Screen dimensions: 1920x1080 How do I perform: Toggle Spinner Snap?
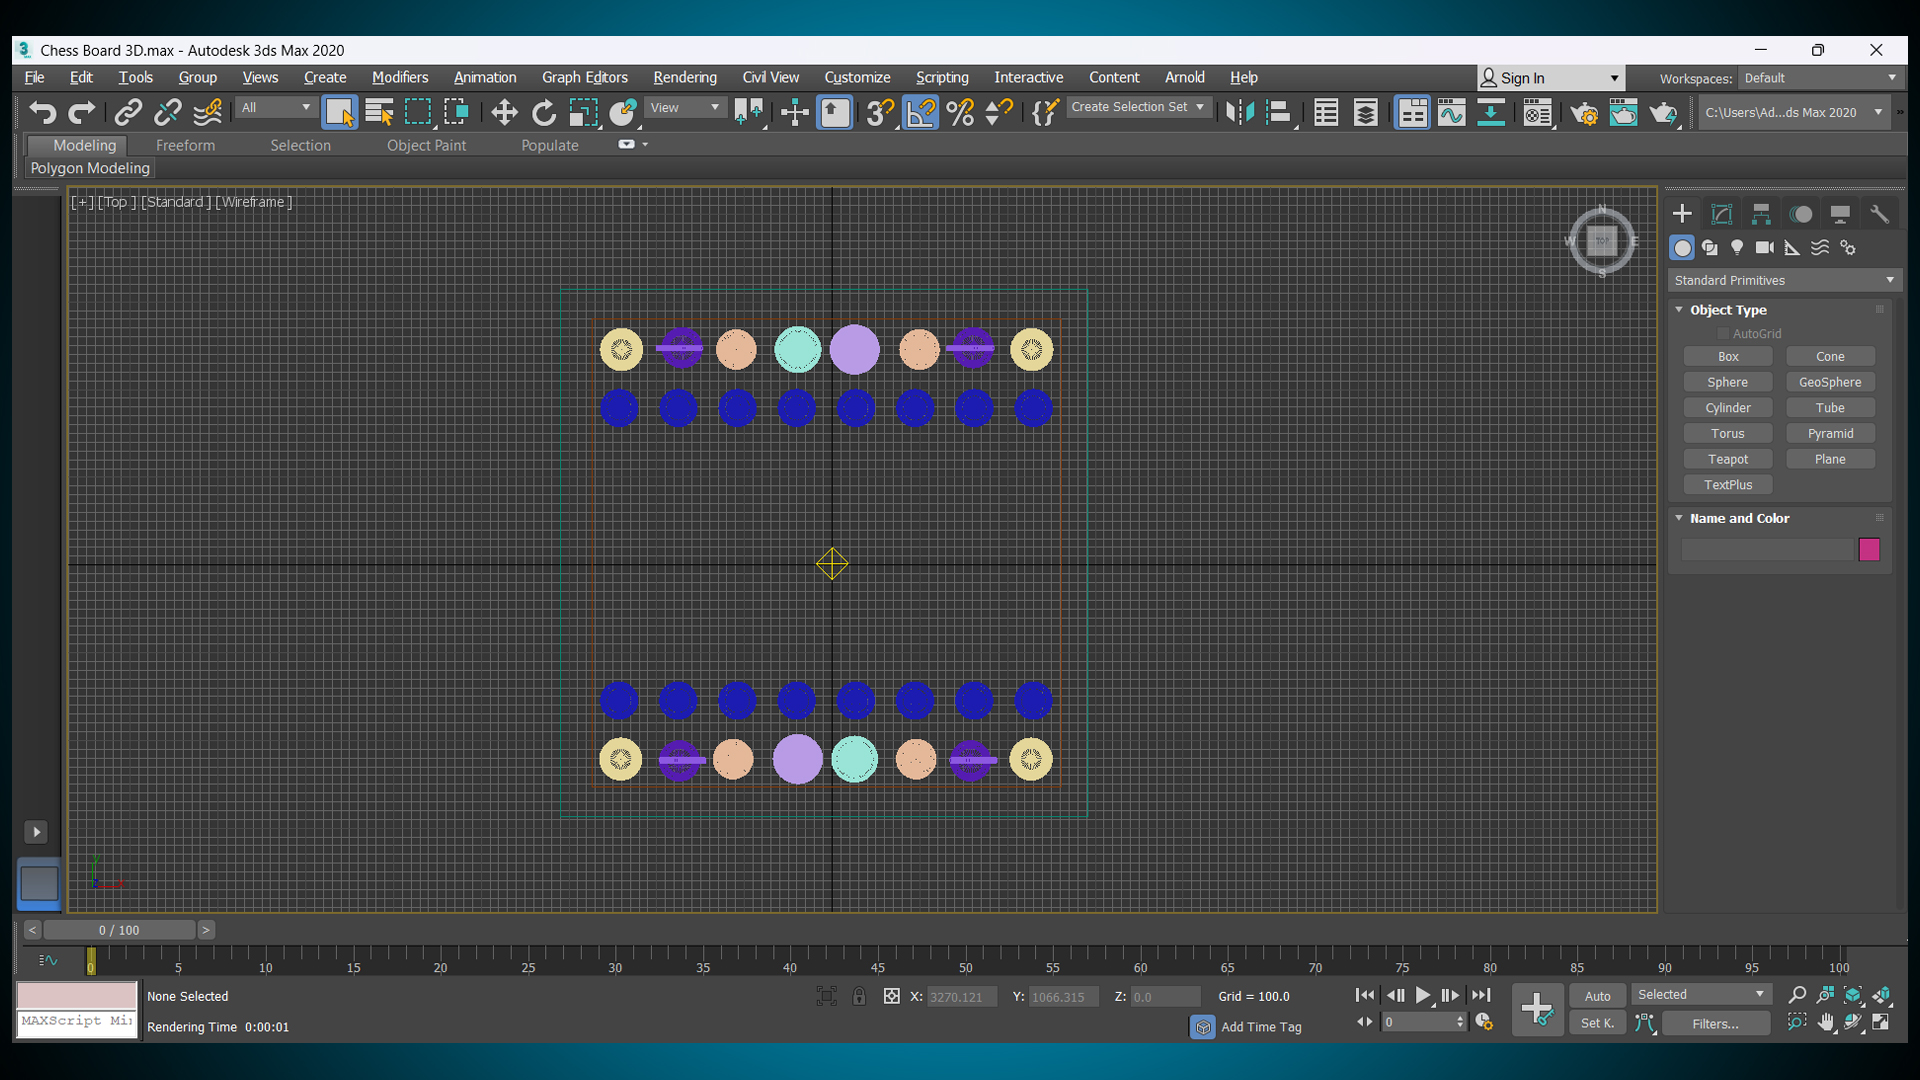pyautogui.click(x=999, y=112)
